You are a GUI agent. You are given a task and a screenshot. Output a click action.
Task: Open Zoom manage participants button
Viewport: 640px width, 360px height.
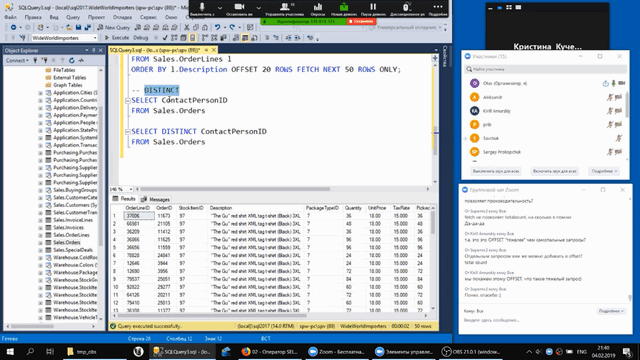[x=285, y=8]
